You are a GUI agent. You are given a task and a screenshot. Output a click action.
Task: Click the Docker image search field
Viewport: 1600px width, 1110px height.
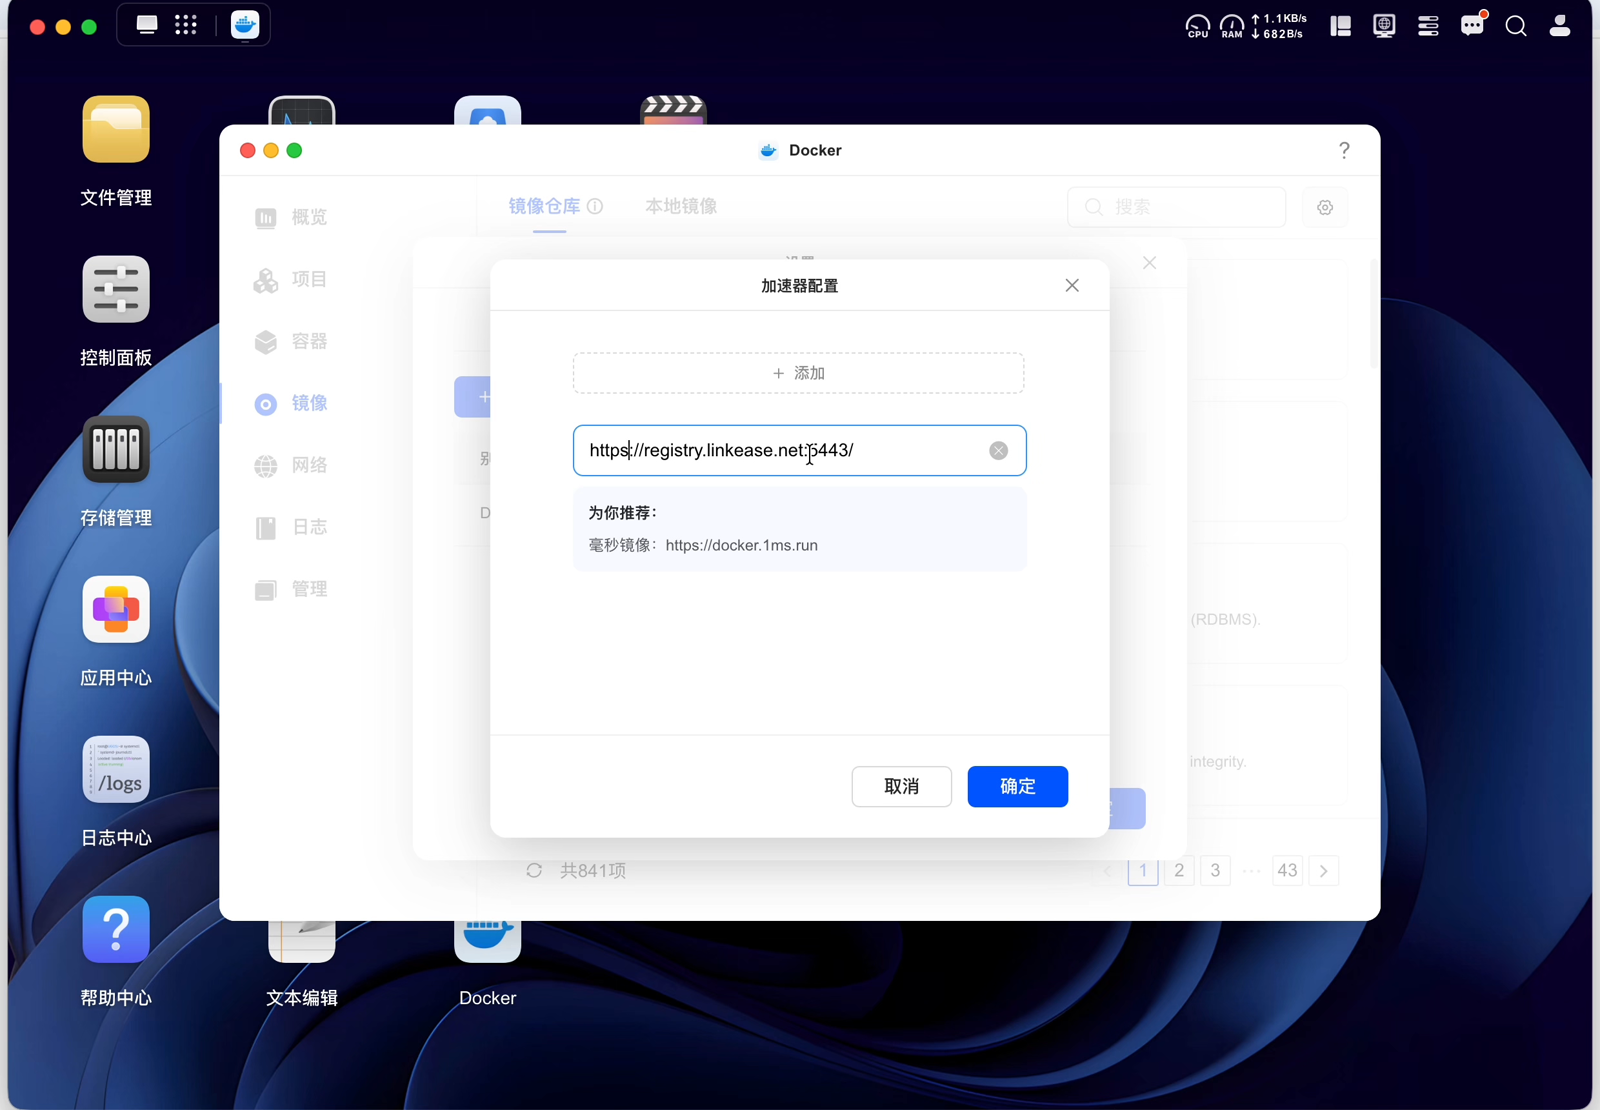[1177, 207]
